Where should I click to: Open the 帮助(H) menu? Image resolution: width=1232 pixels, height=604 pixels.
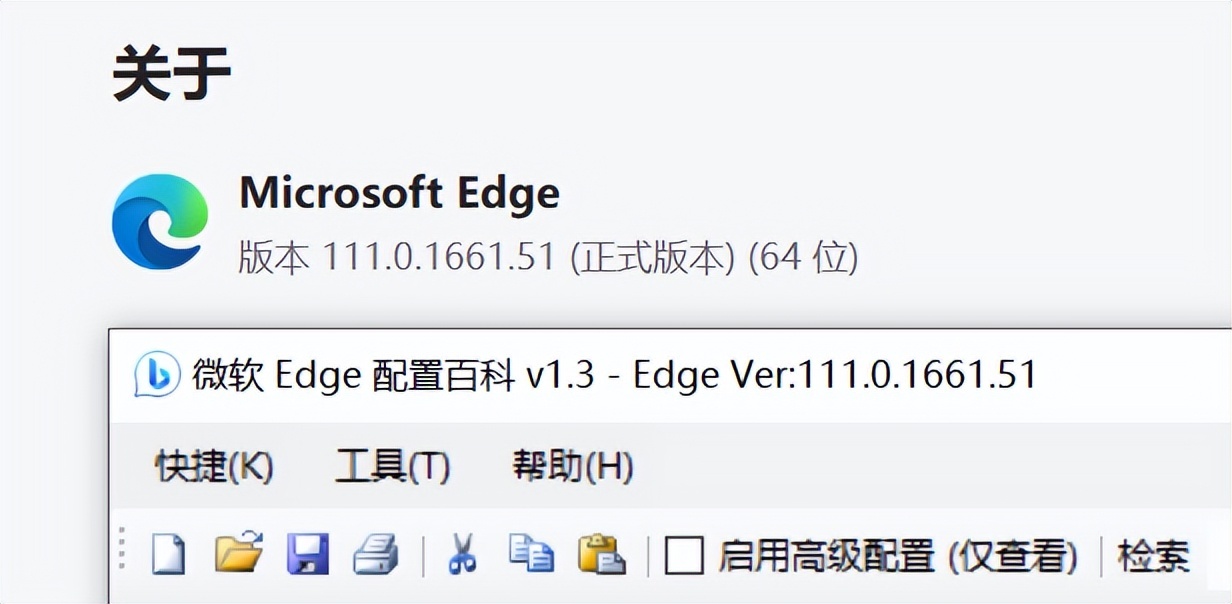(572, 467)
